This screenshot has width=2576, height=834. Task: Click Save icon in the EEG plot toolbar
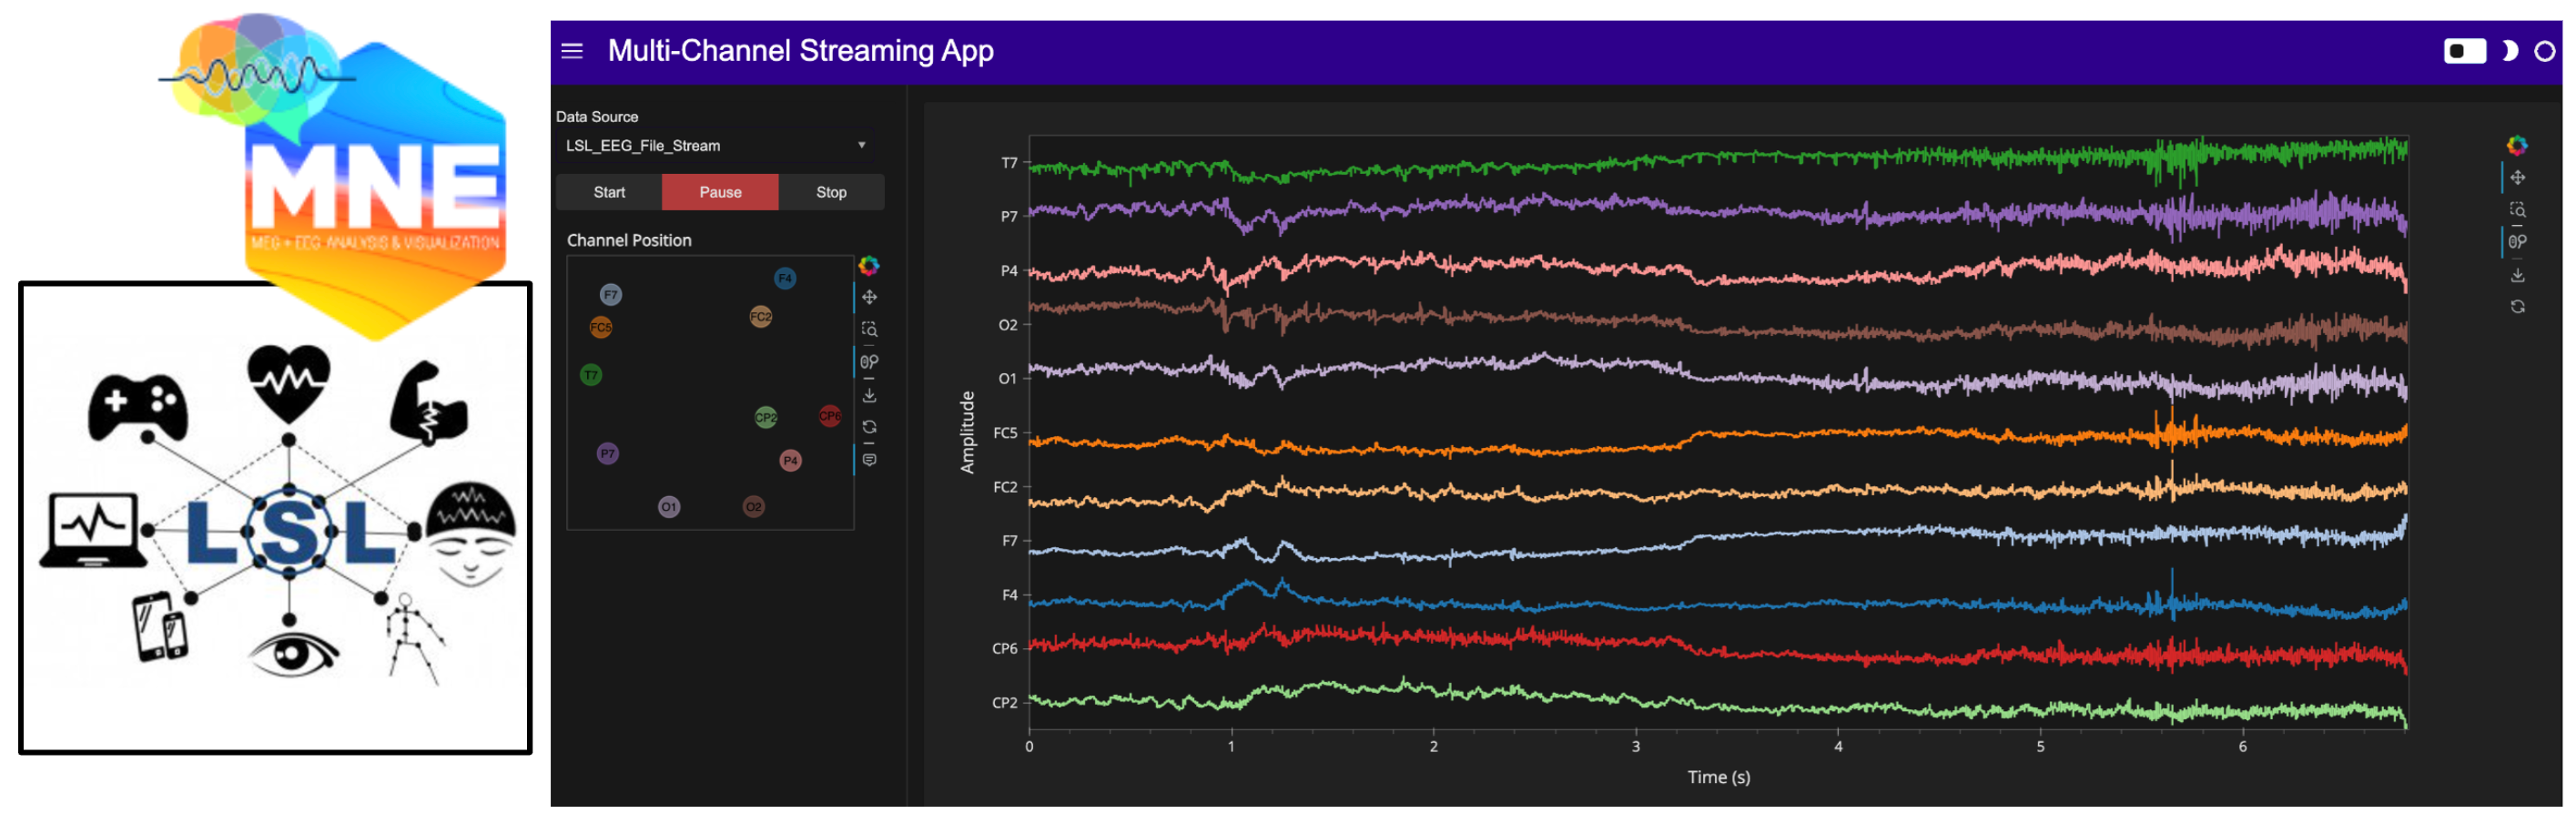(x=2517, y=275)
